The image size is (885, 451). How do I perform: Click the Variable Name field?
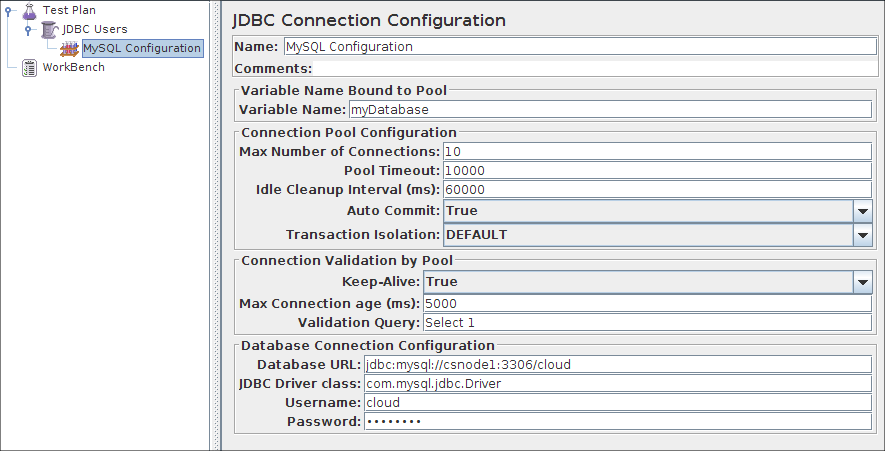[x=609, y=110]
